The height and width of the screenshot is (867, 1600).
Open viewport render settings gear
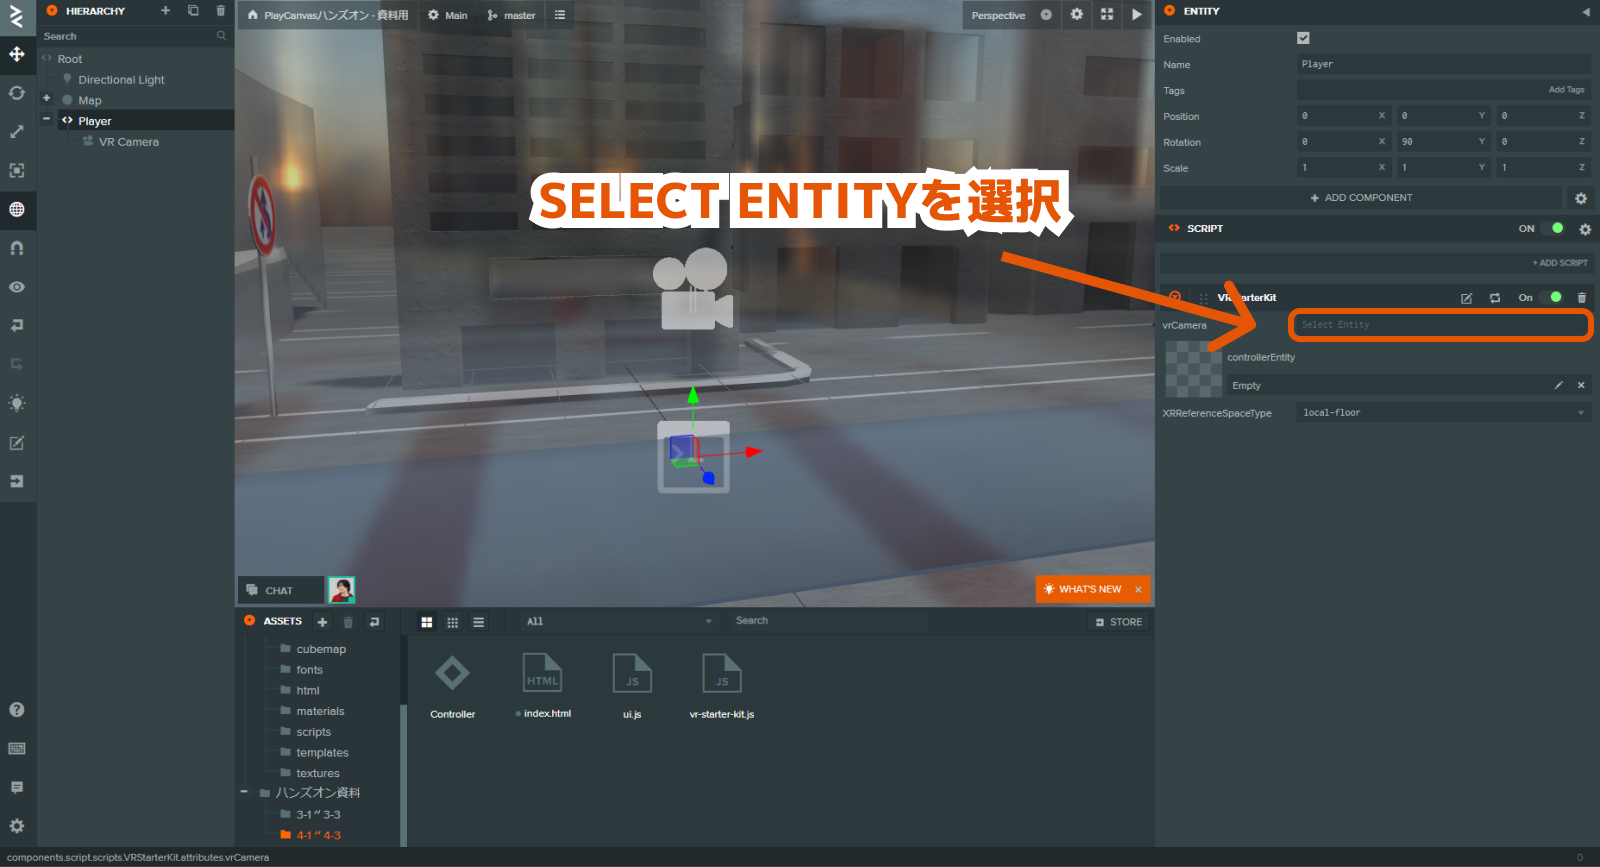click(x=1077, y=15)
